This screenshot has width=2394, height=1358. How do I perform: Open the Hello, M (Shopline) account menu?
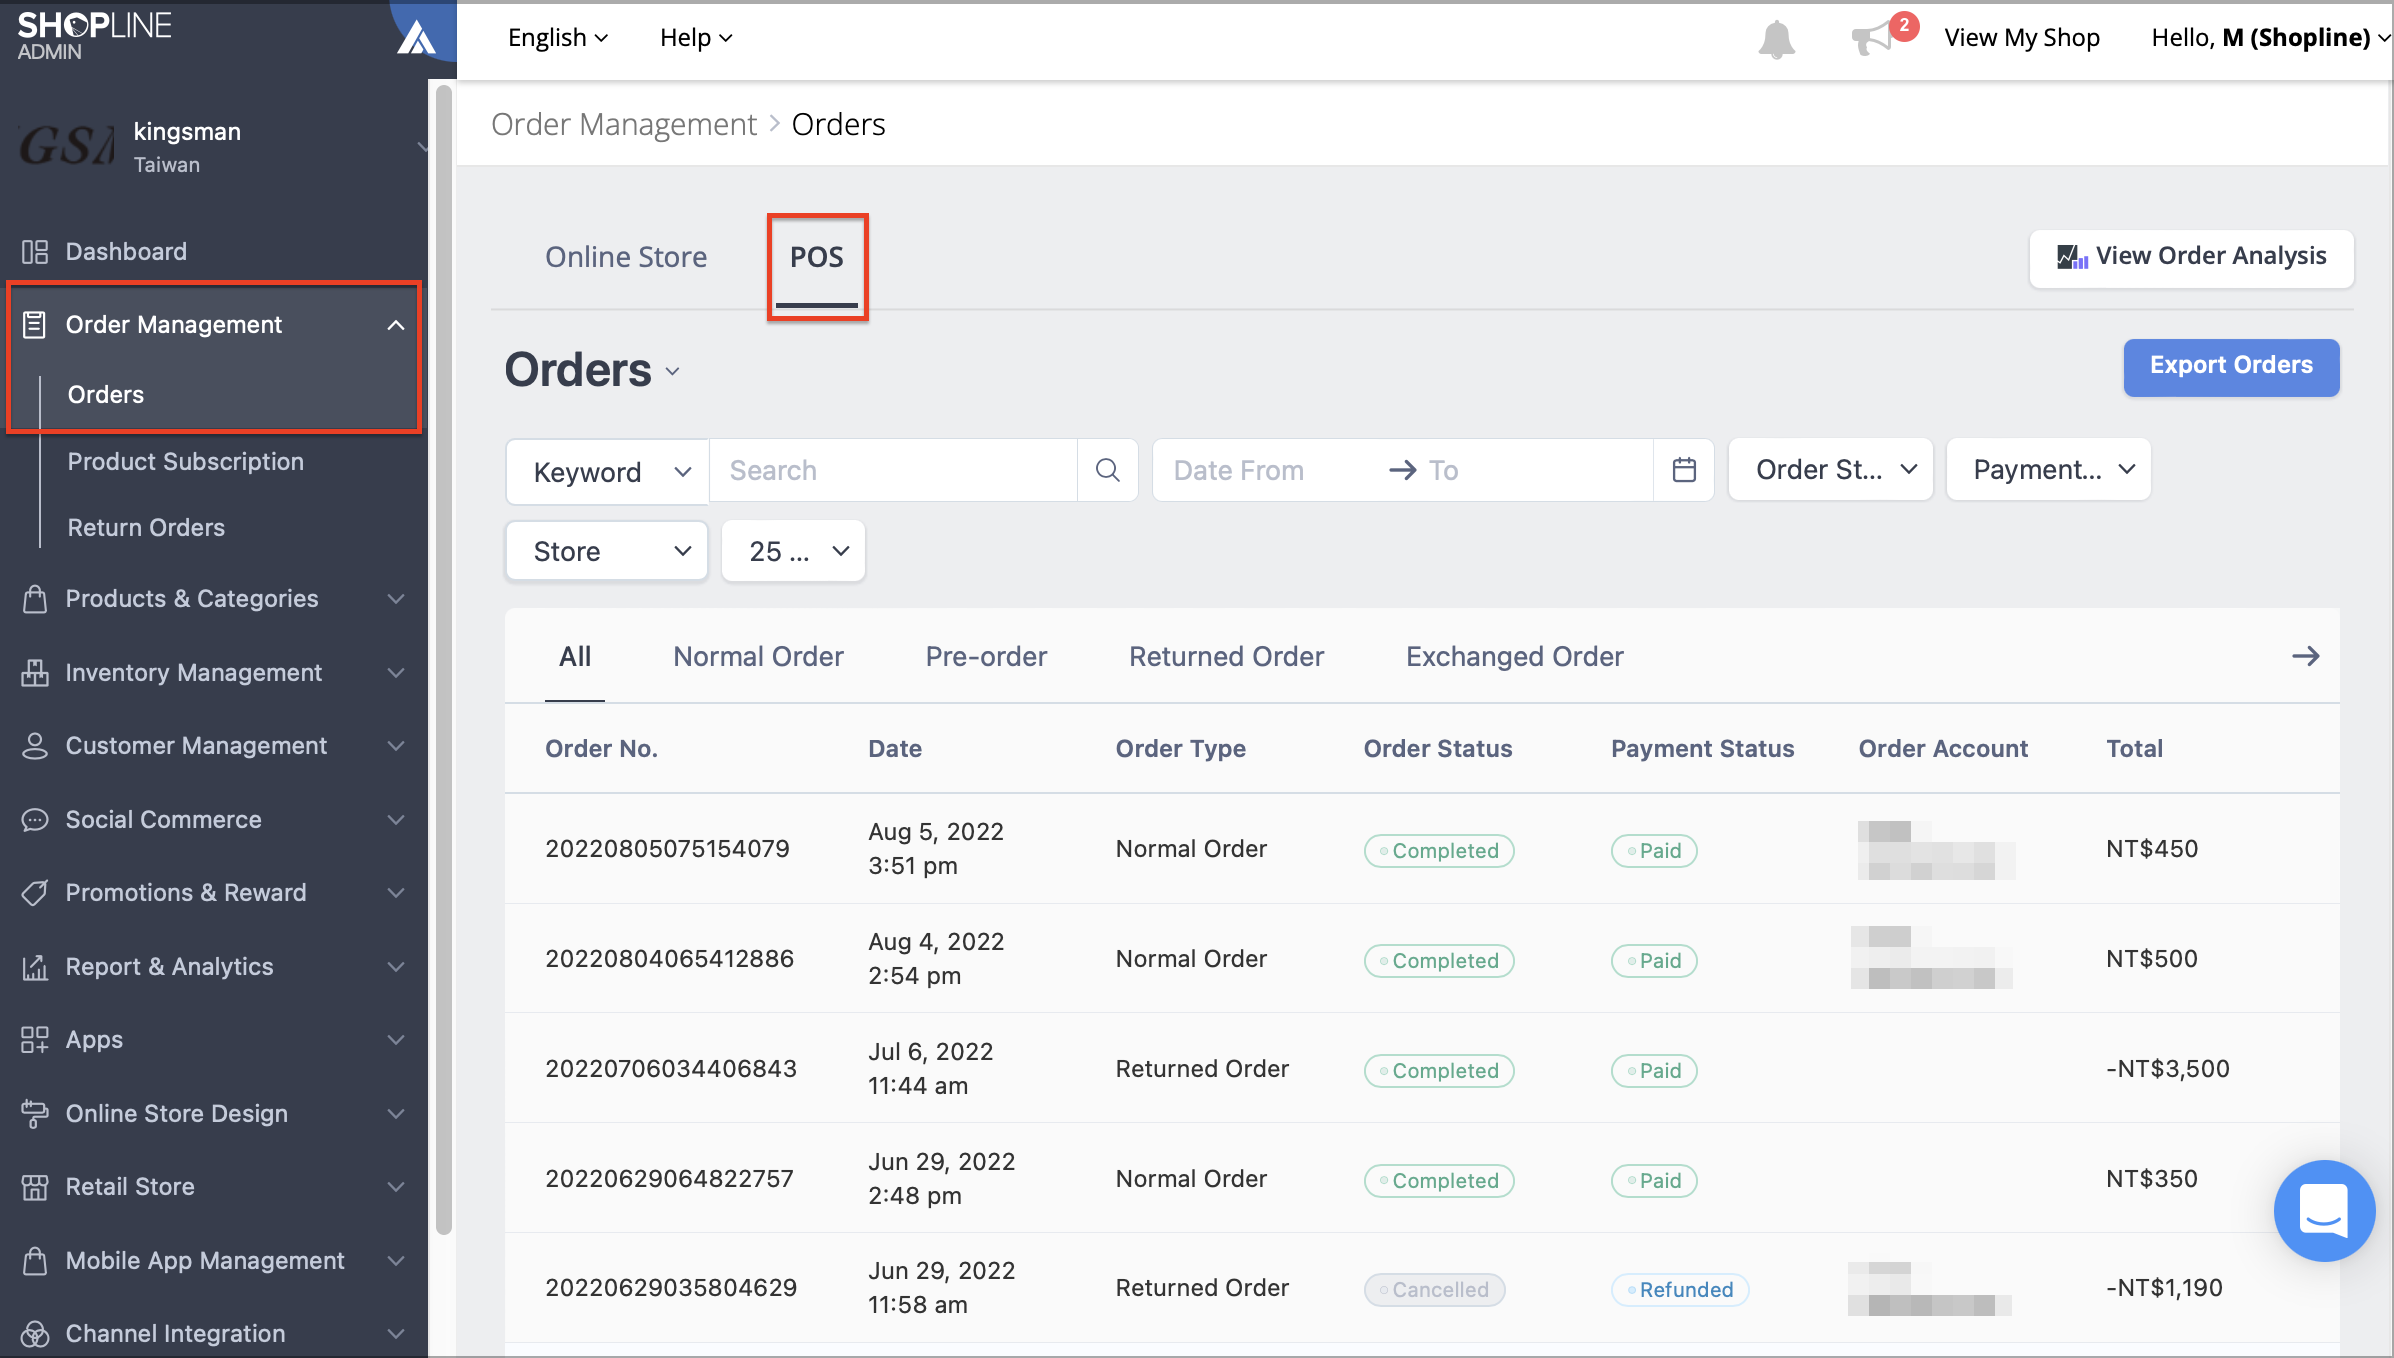(2270, 38)
